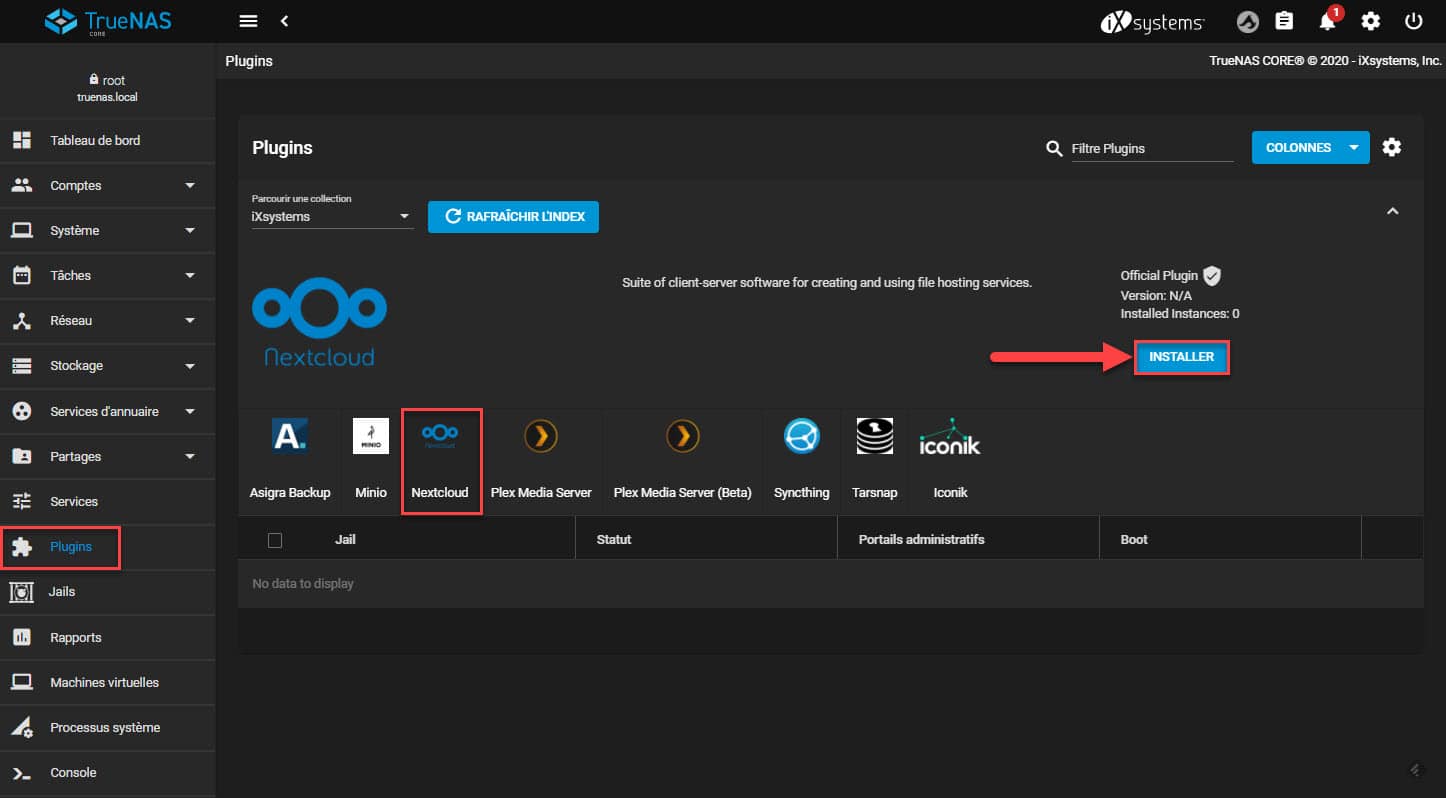Image resolution: width=1446 pixels, height=798 pixels.
Task: Open the alerts bell icon
Action: [x=1328, y=21]
